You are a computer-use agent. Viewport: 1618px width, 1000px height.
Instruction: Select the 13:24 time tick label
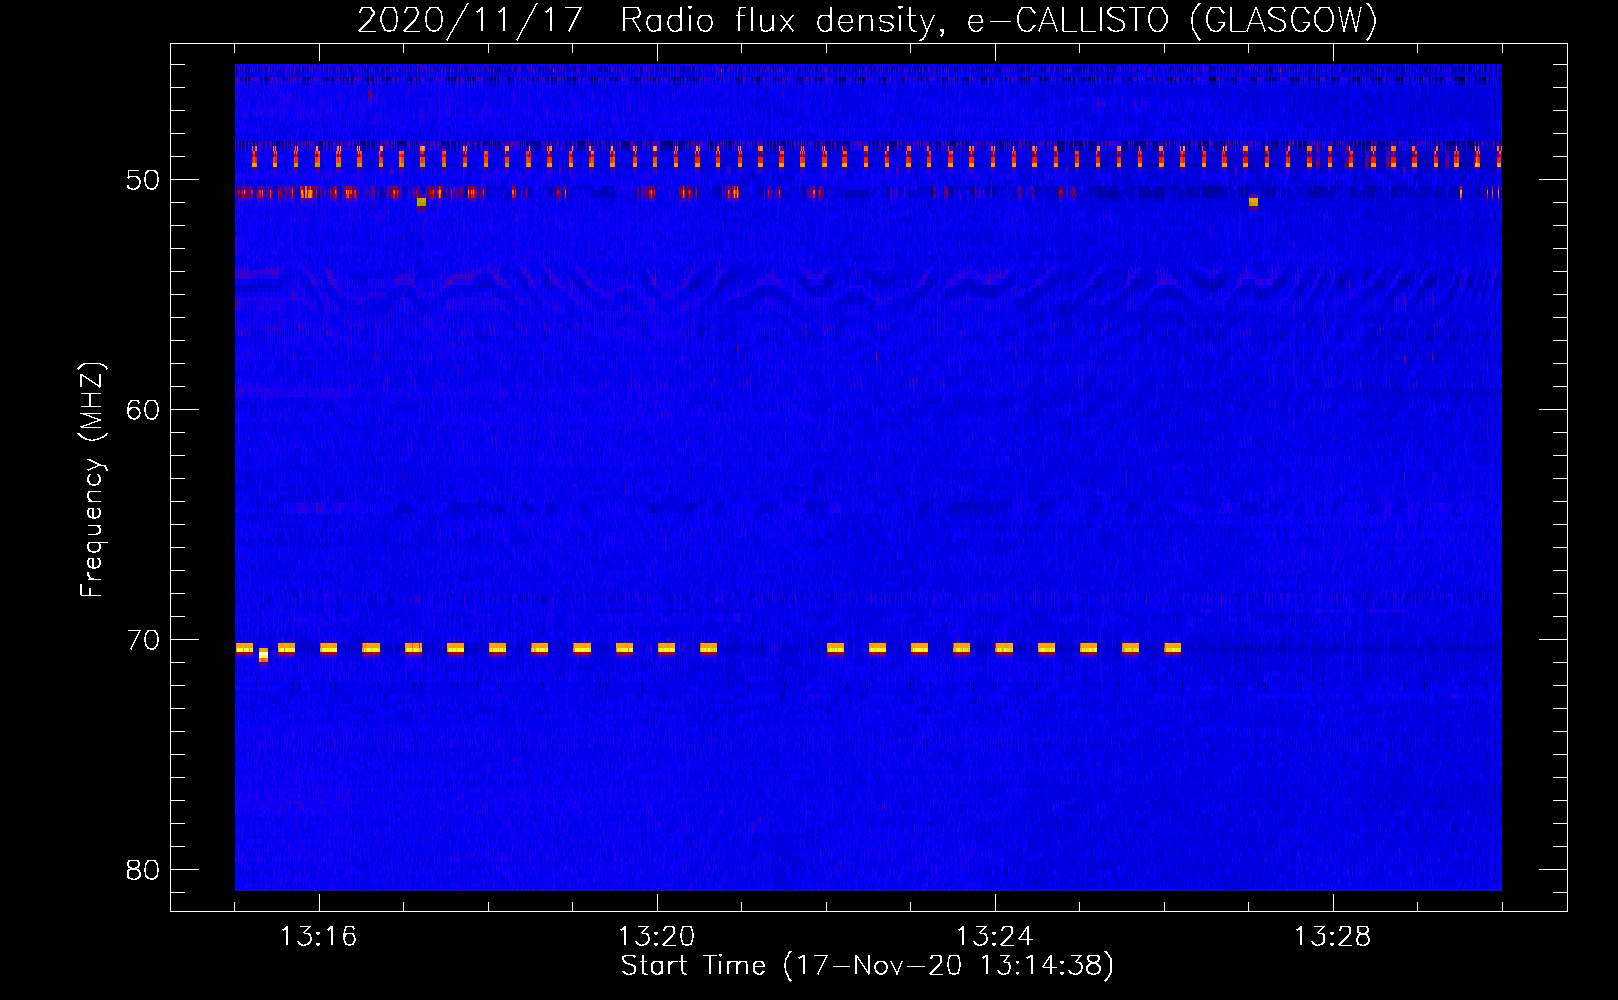pos(994,937)
